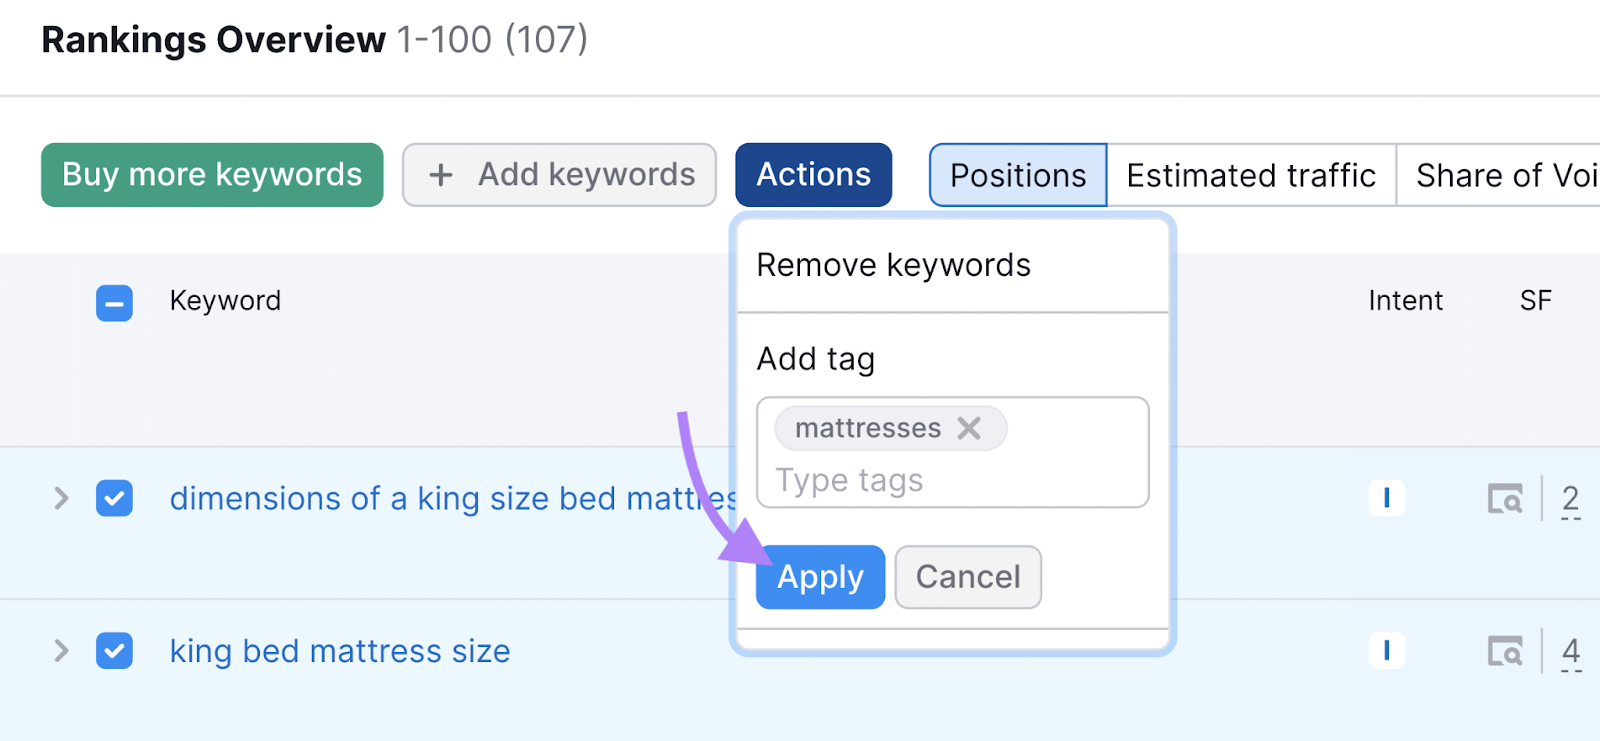Click the Apply button to add tag
Screen dimensions: 1600x741
tap(820, 577)
